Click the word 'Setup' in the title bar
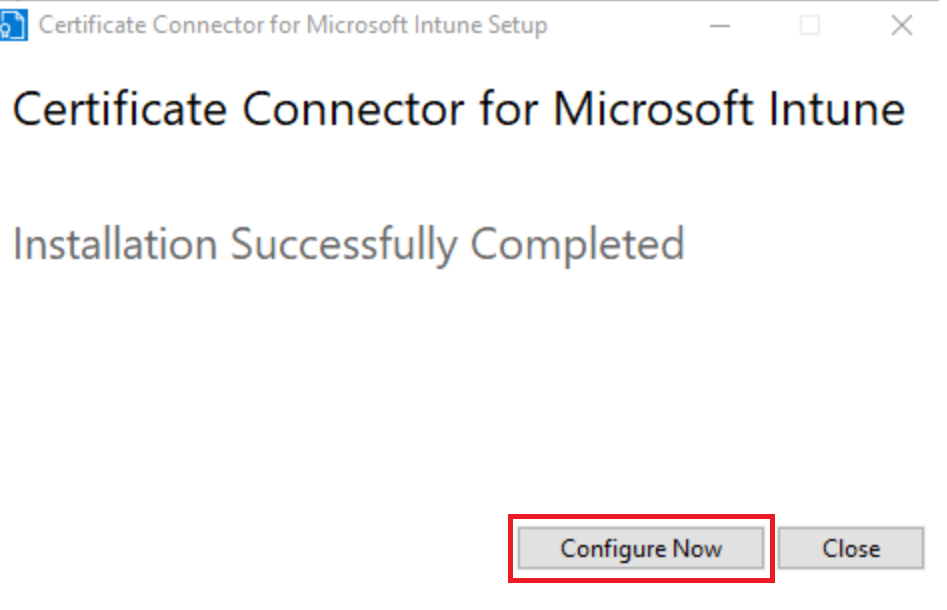 (x=518, y=26)
